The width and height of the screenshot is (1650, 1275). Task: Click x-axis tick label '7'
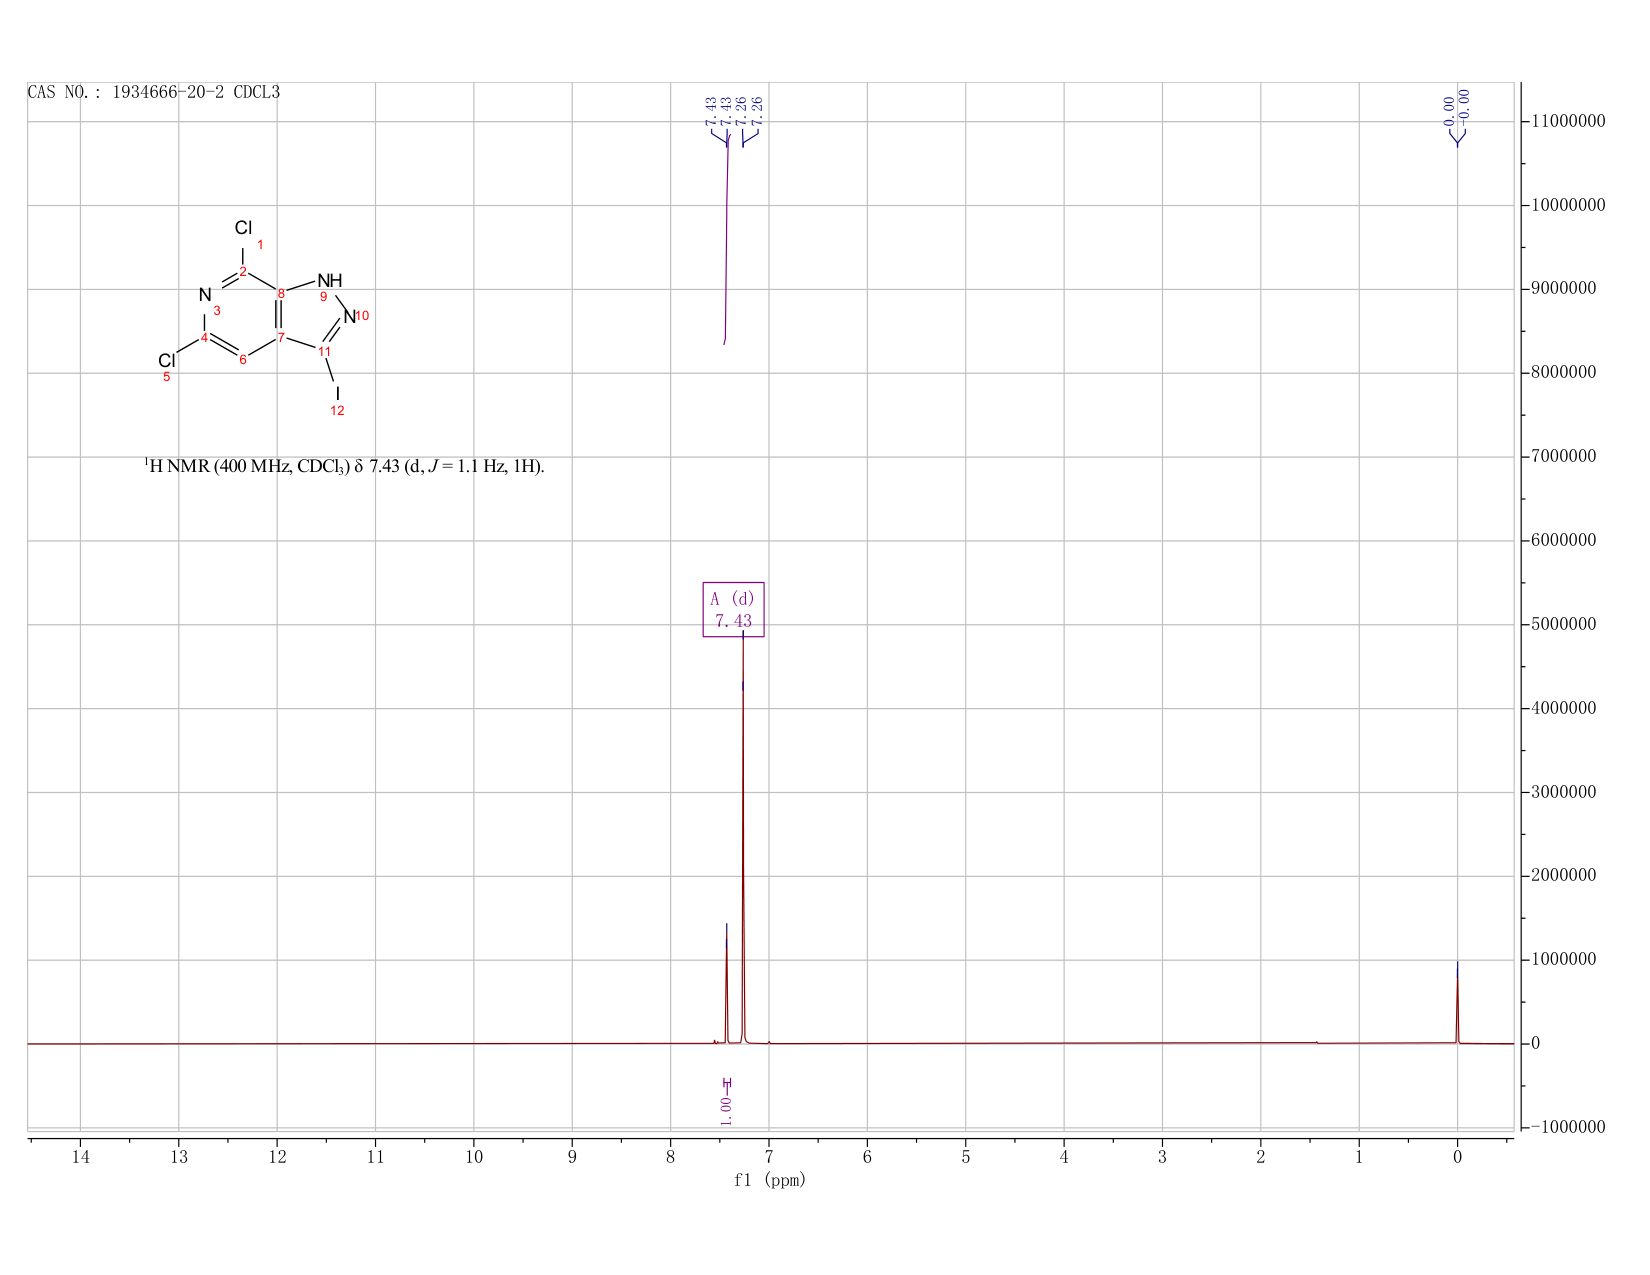pos(769,1157)
